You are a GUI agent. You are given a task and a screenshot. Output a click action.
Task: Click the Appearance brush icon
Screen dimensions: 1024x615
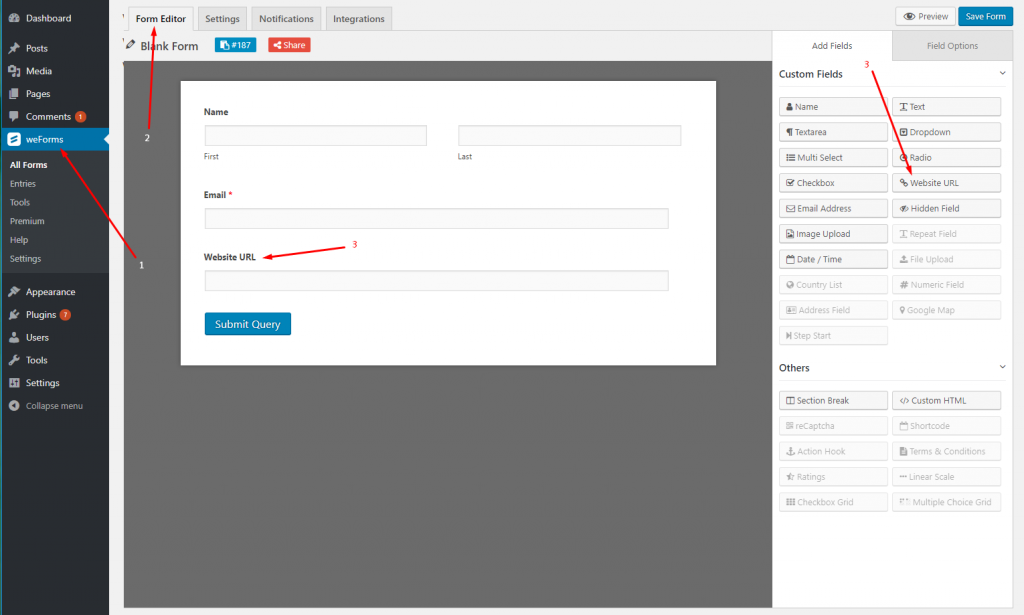(x=14, y=292)
